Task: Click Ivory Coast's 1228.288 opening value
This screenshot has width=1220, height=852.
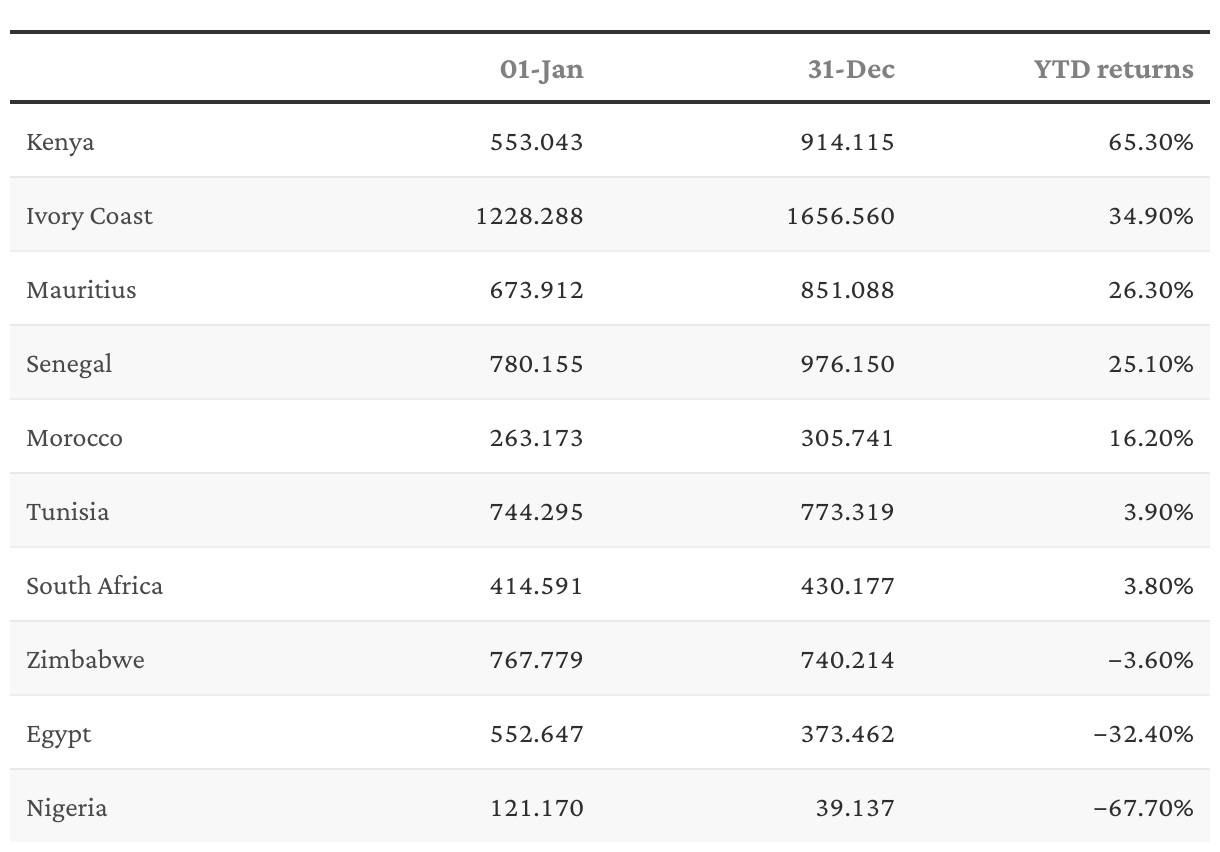Action: point(529,216)
